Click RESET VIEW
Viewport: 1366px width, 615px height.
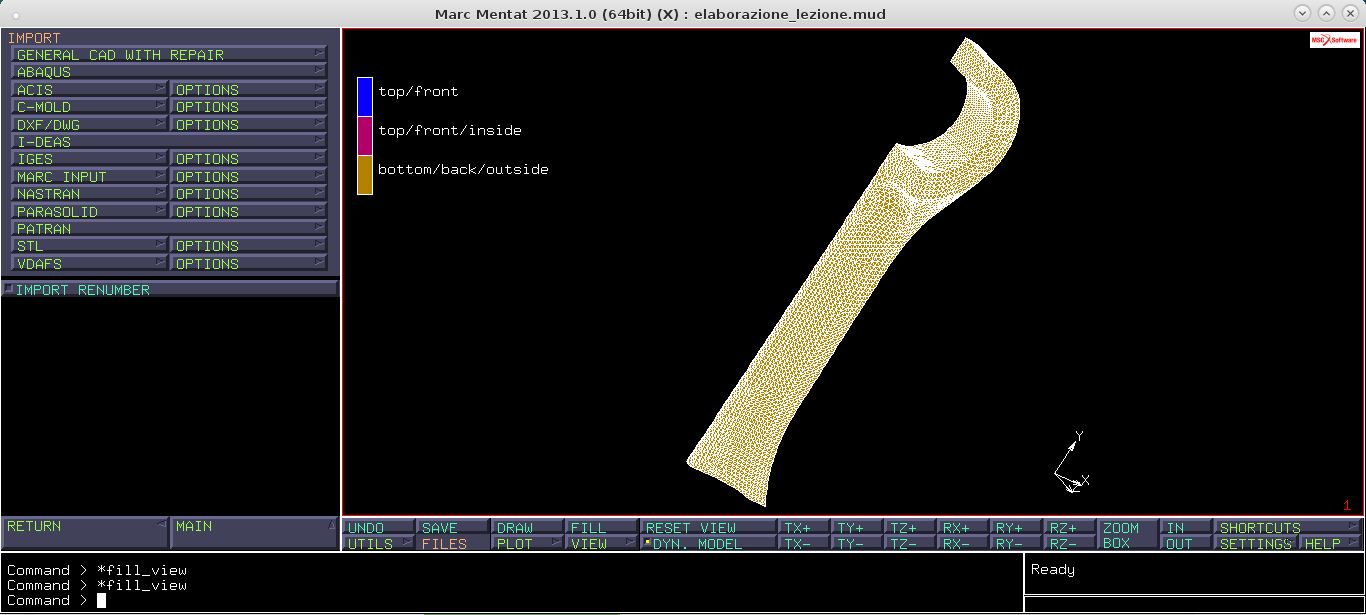tap(709, 527)
